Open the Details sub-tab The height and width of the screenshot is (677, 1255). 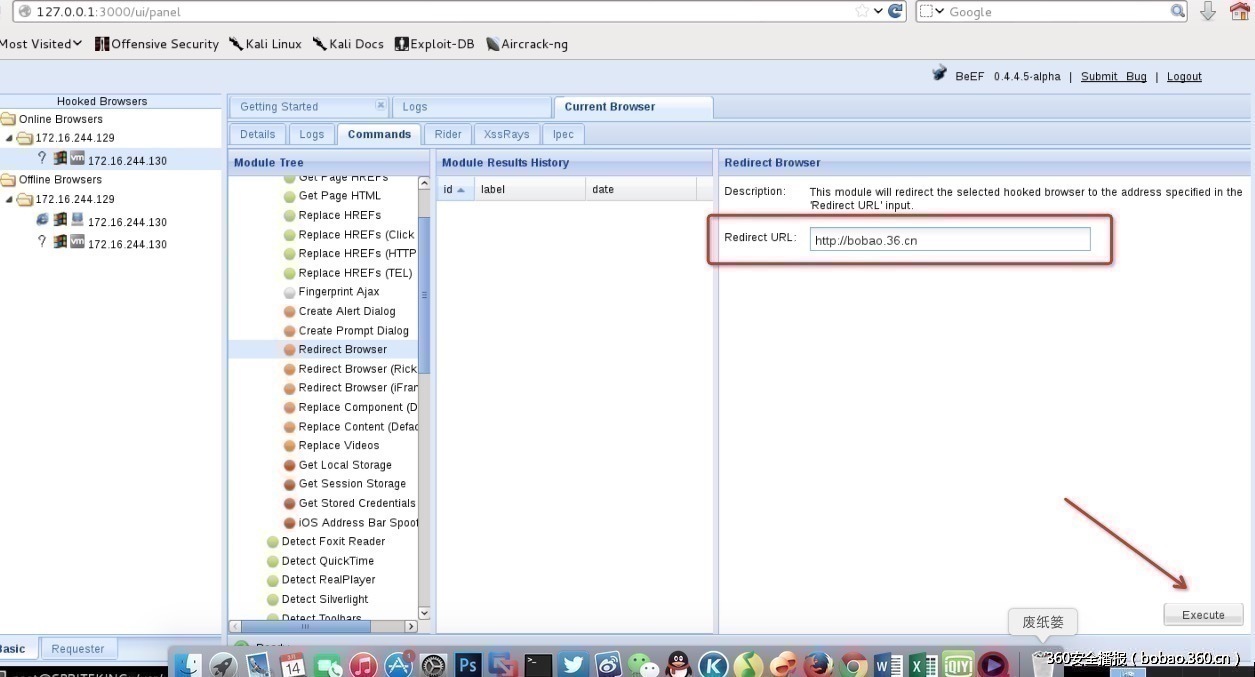click(x=257, y=134)
